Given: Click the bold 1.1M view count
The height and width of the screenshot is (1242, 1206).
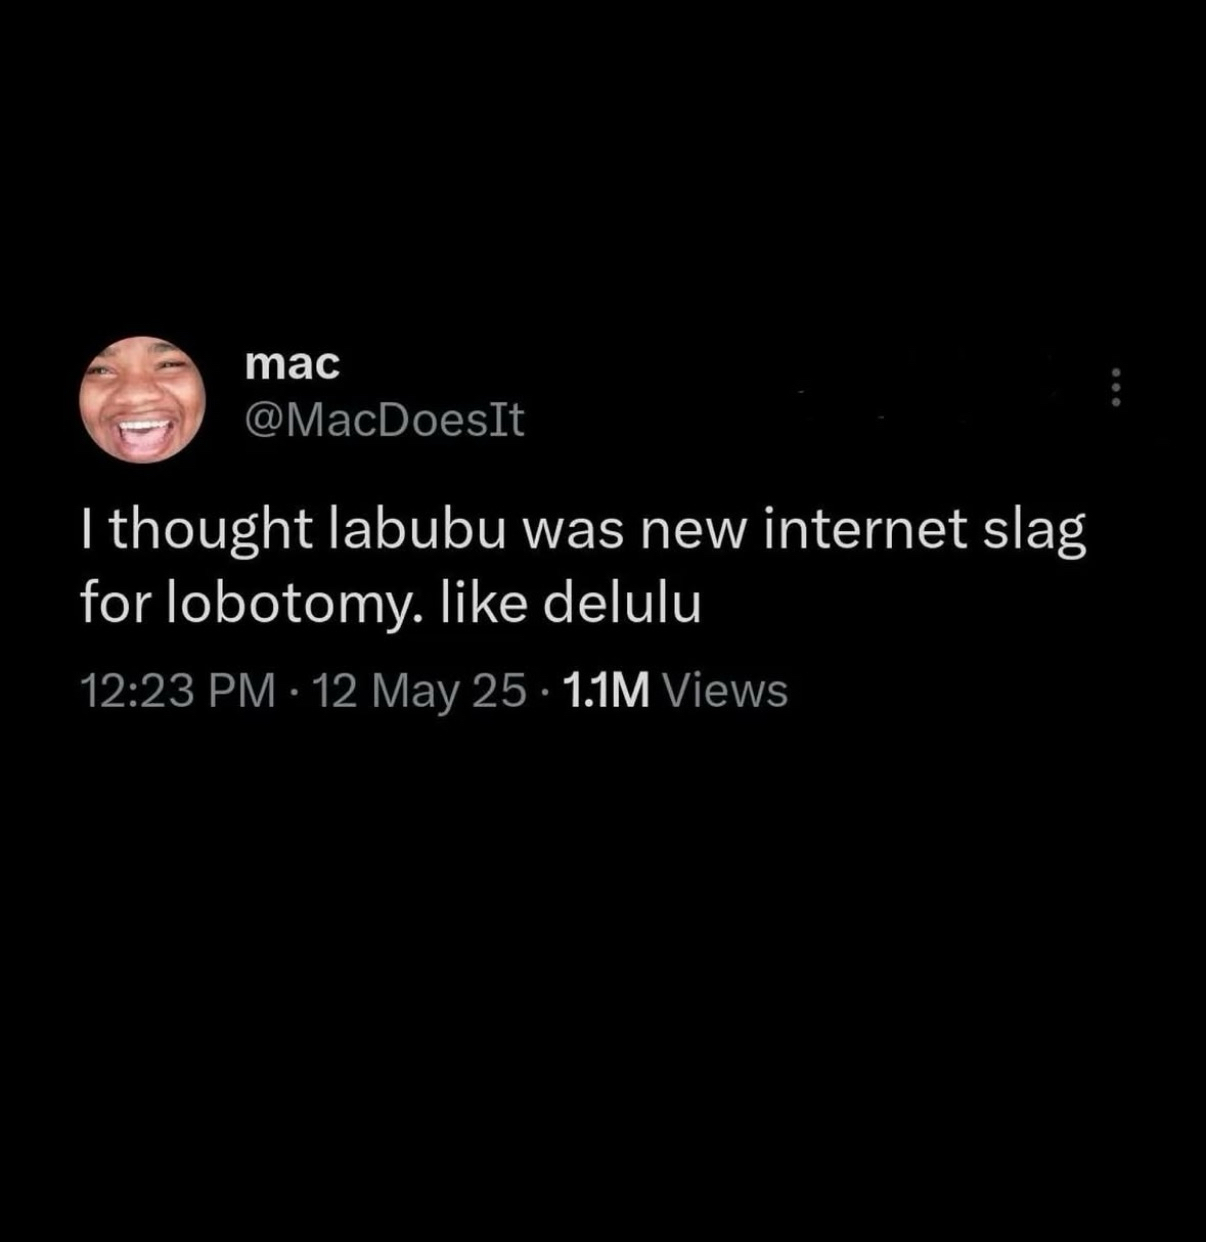Looking at the screenshot, I should (607, 690).
